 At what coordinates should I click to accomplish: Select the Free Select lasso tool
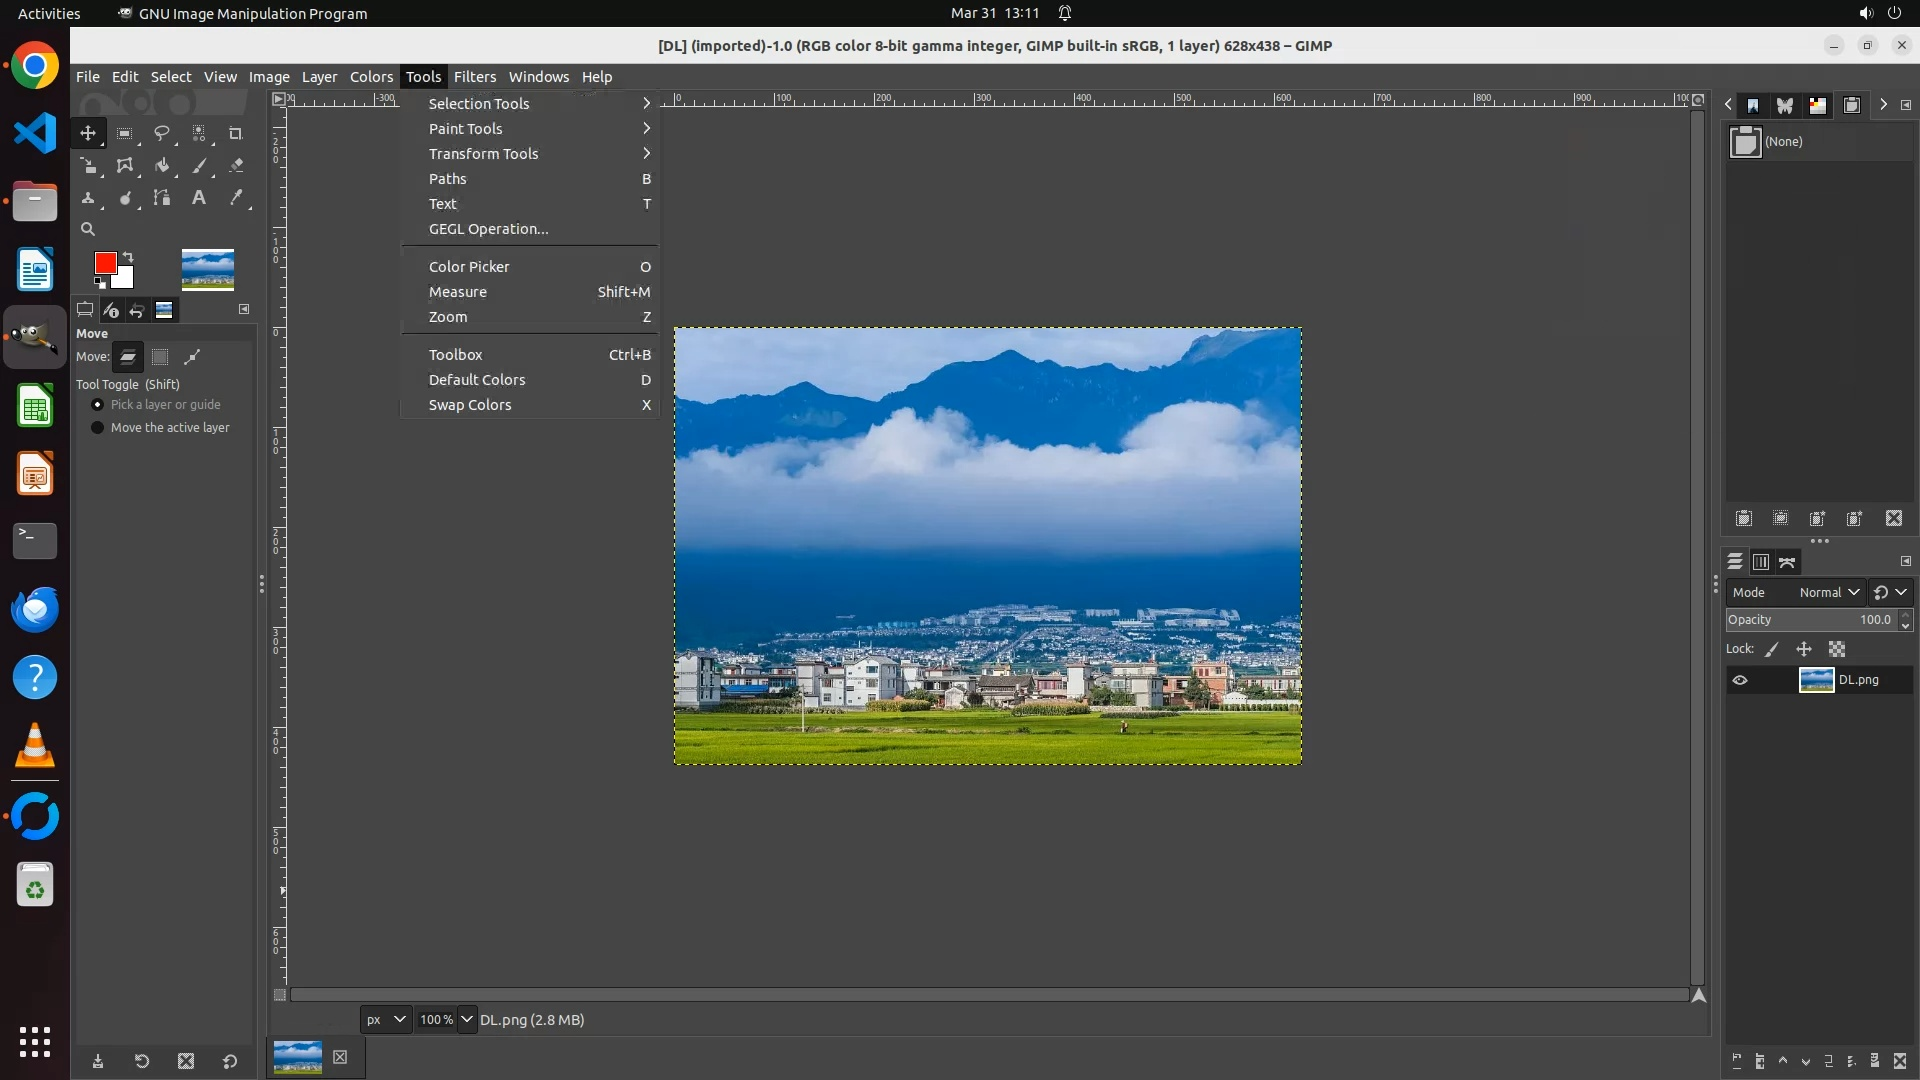click(161, 133)
